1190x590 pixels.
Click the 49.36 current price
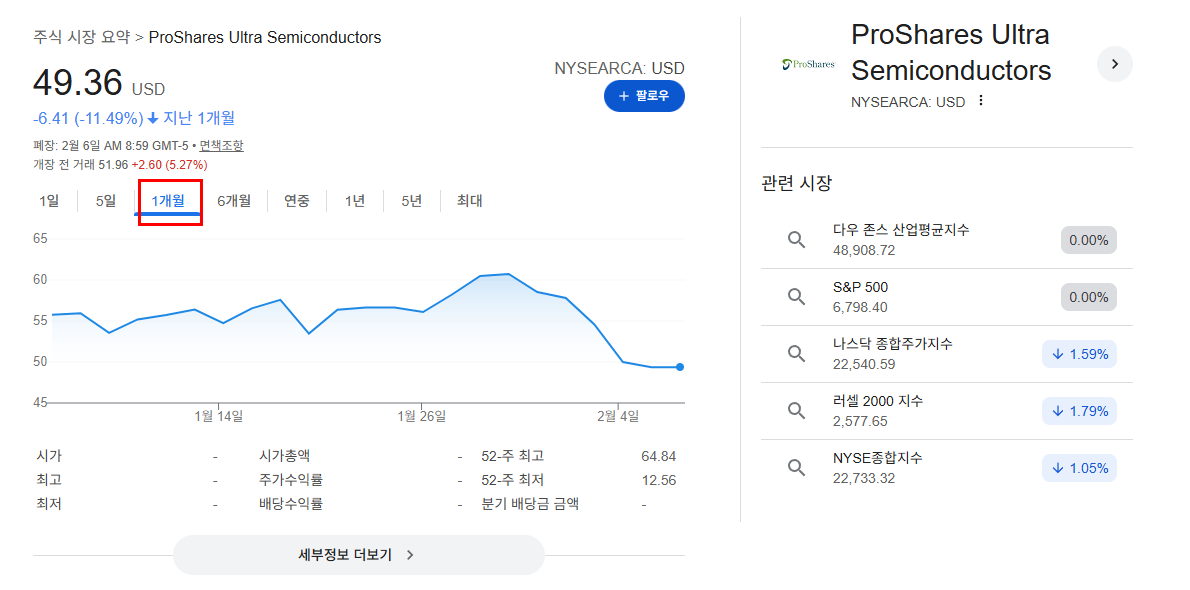click(x=77, y=83)
